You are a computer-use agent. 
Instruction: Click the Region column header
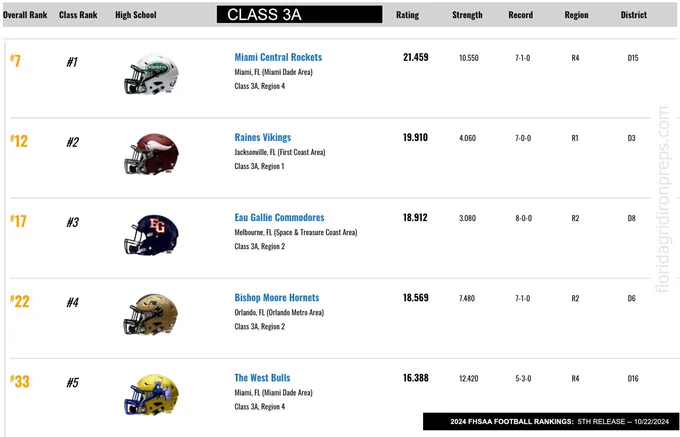pos(576,15)
